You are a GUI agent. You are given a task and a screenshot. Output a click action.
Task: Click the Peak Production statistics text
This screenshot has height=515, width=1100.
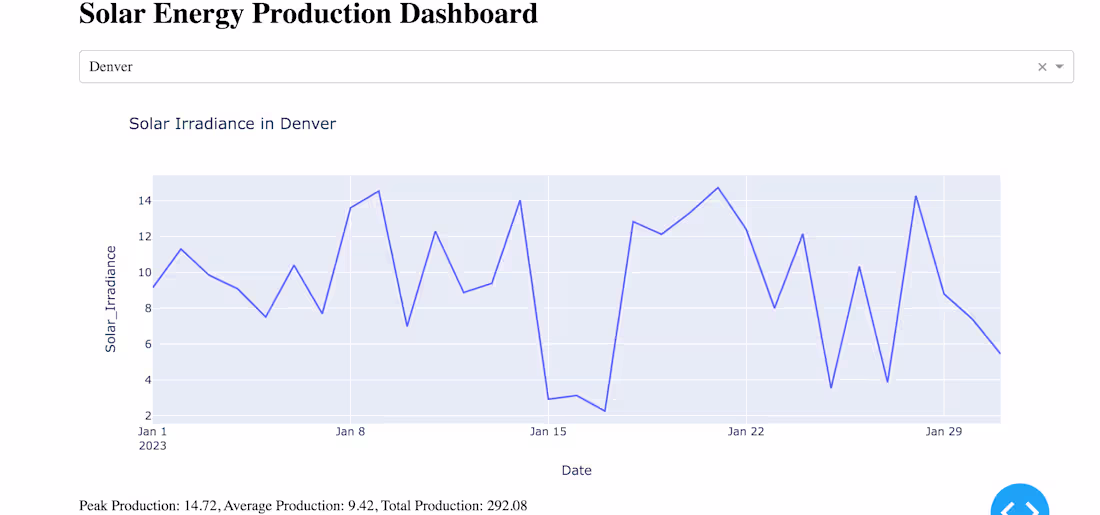click(303, 506)
